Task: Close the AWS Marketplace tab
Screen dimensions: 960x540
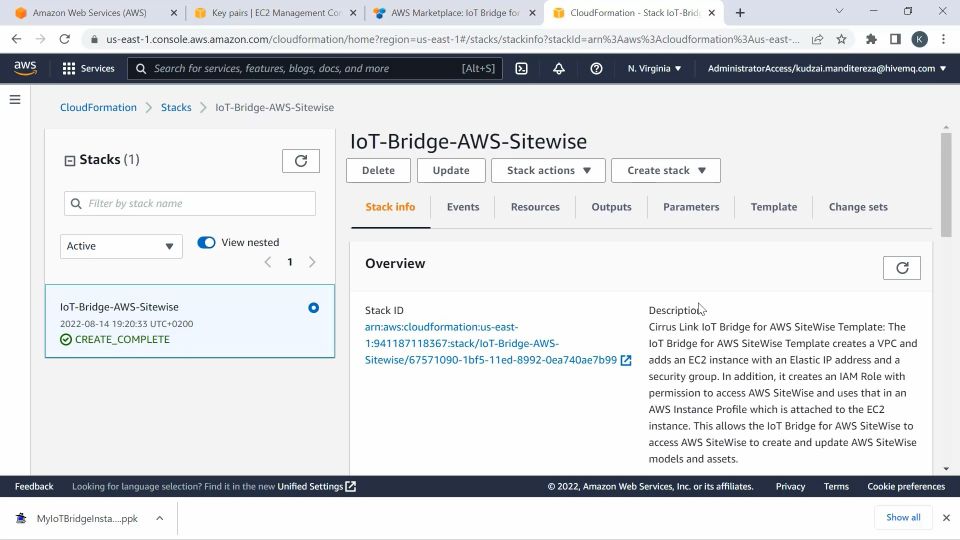Action: 532,12
